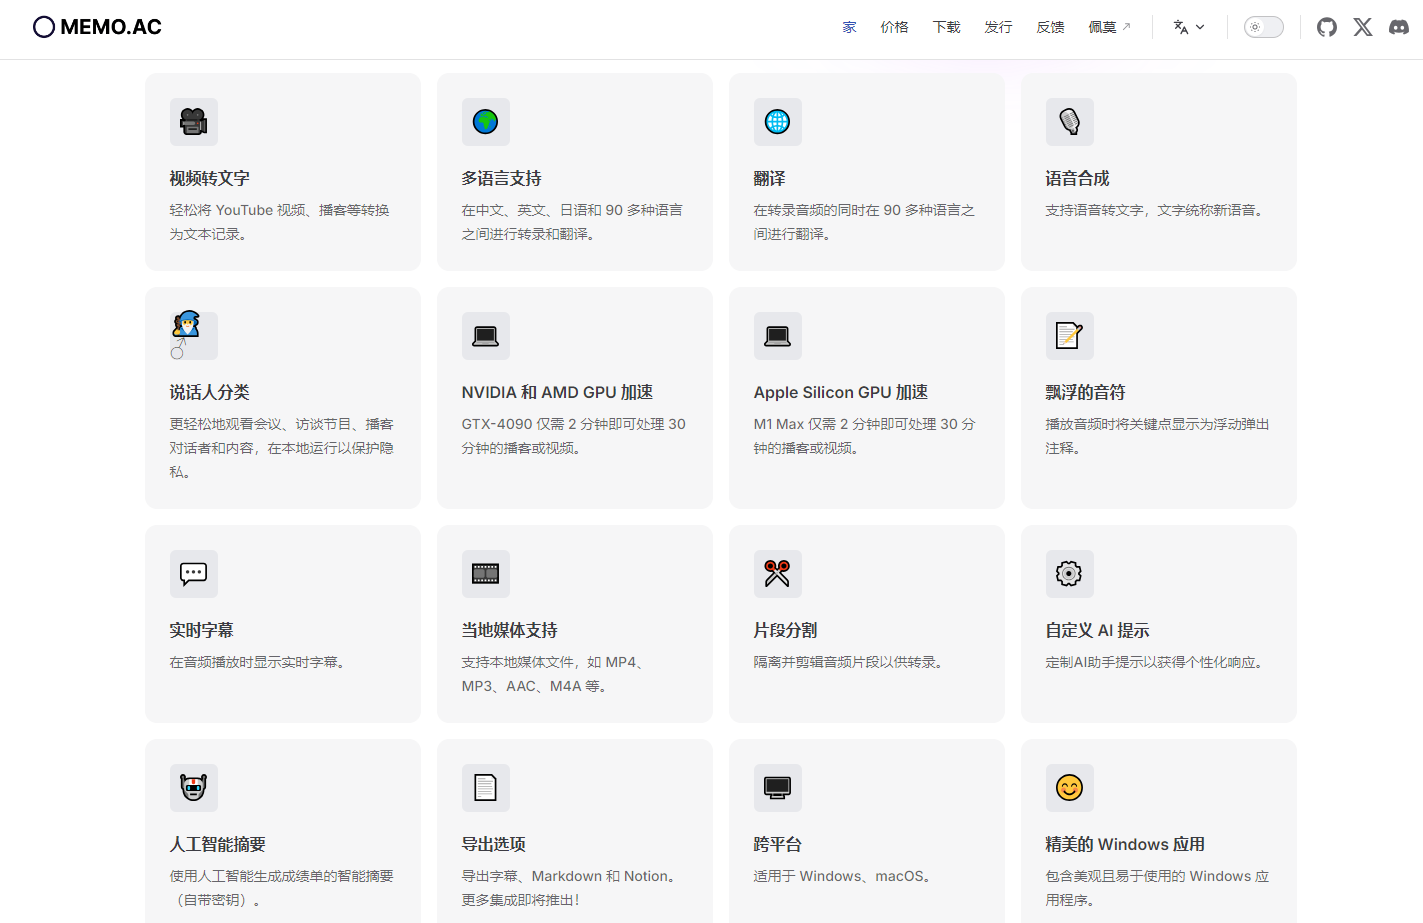
Task: Click the scissors icon on 片段分割
Action: point(778,574)
